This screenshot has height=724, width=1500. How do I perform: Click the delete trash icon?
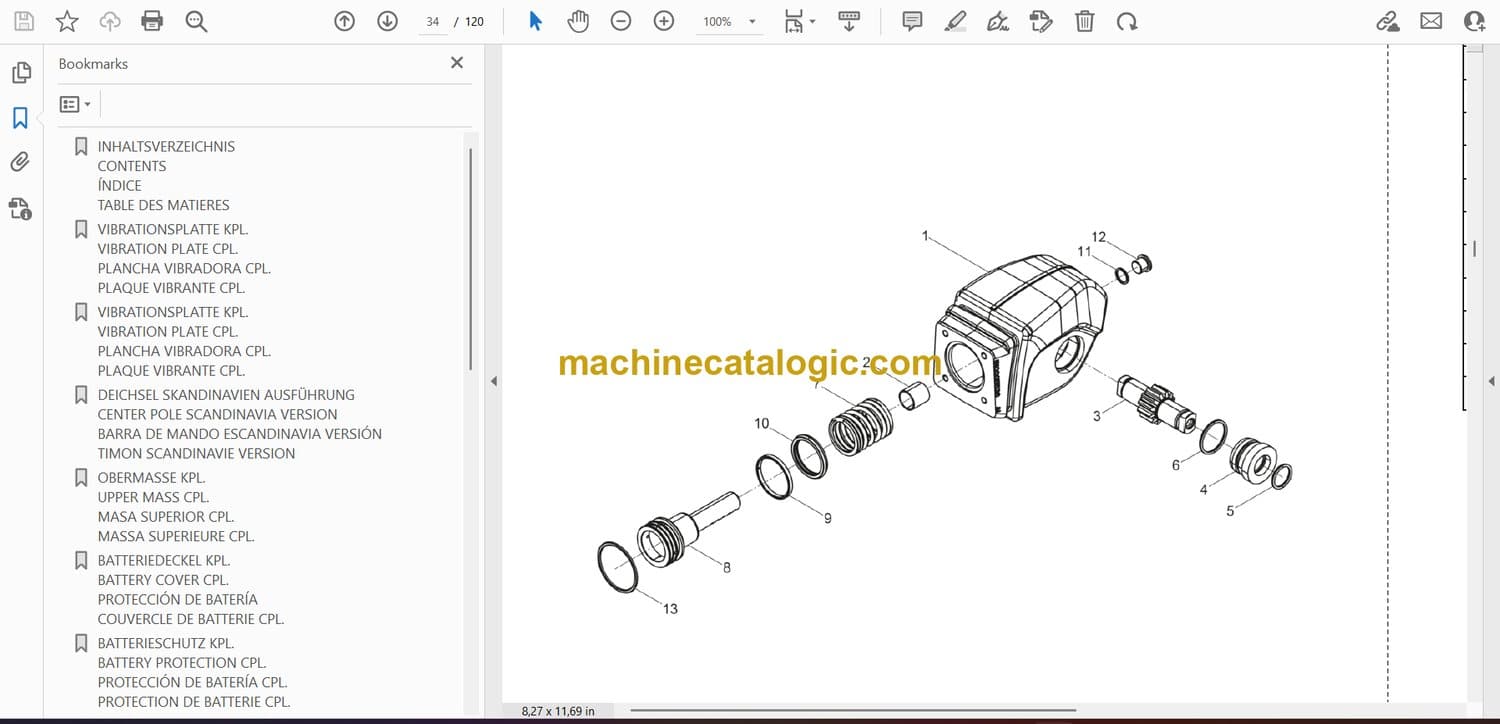click(x=1085, y=21)
